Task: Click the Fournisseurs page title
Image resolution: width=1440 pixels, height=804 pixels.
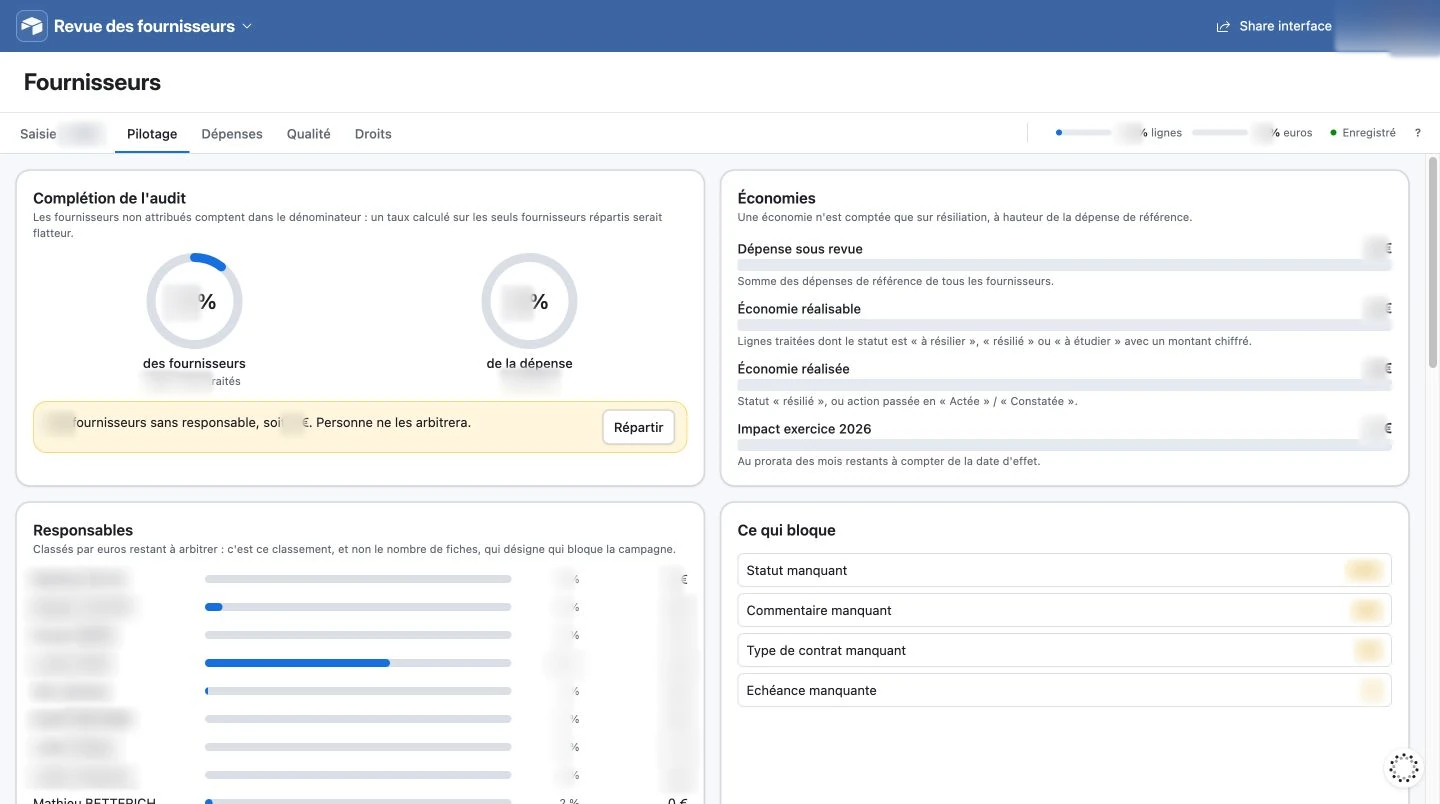Action: pyautogui.click(x=92, y=82)
